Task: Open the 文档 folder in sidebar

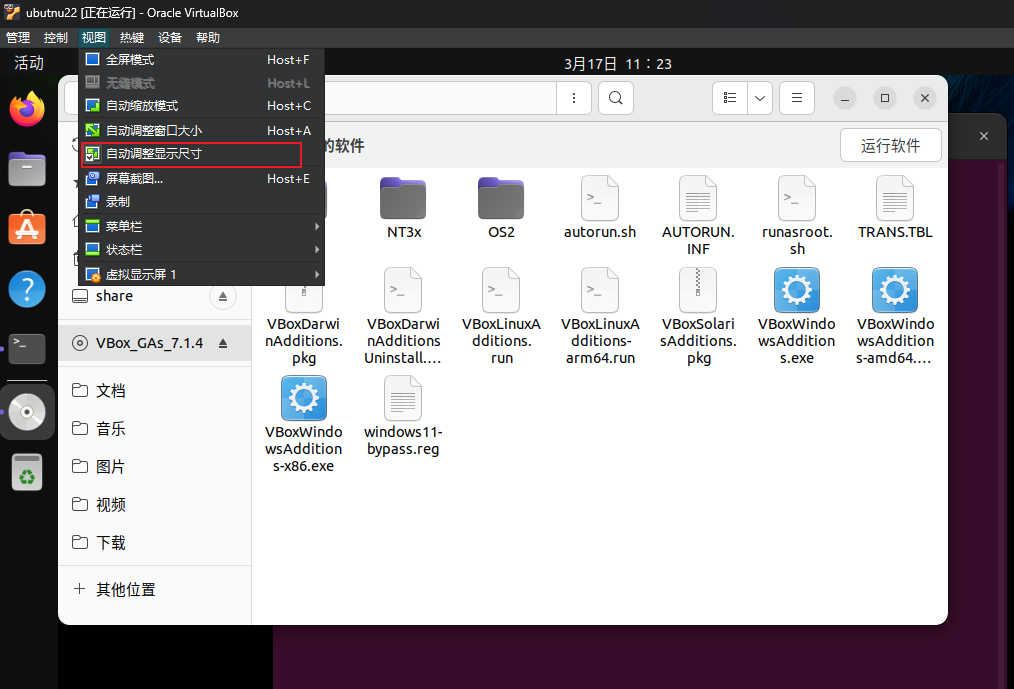Action: click(x=155, y=391)
